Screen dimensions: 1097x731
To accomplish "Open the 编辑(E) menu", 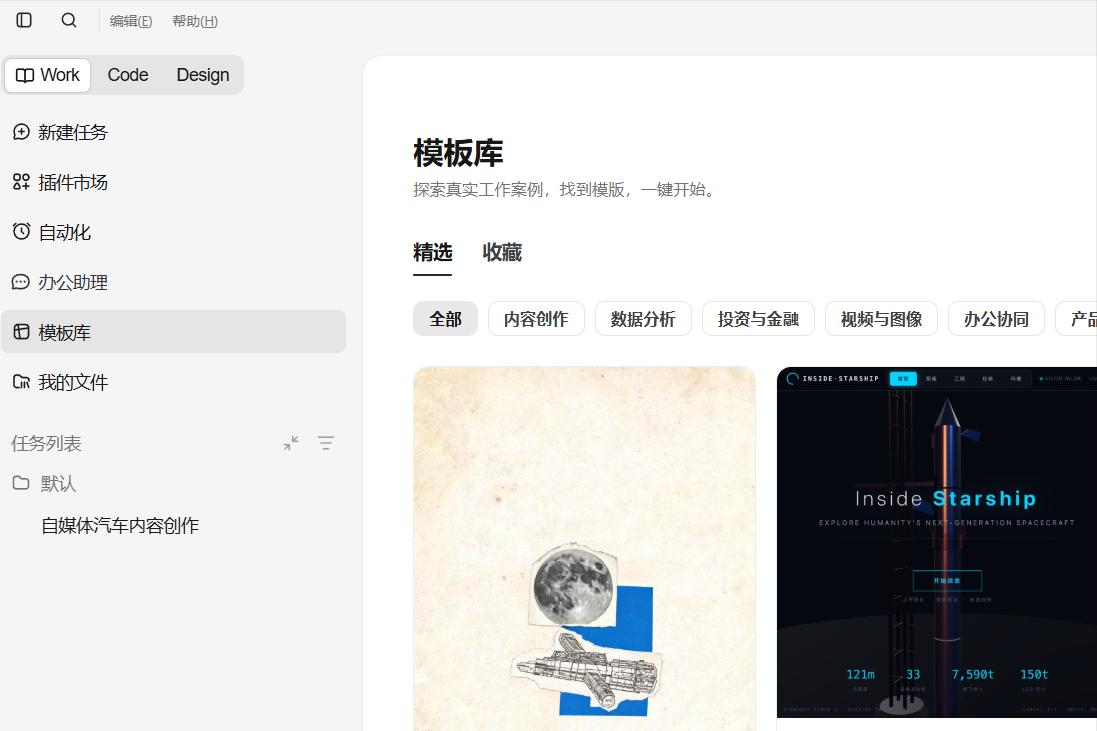I will 131,21.
